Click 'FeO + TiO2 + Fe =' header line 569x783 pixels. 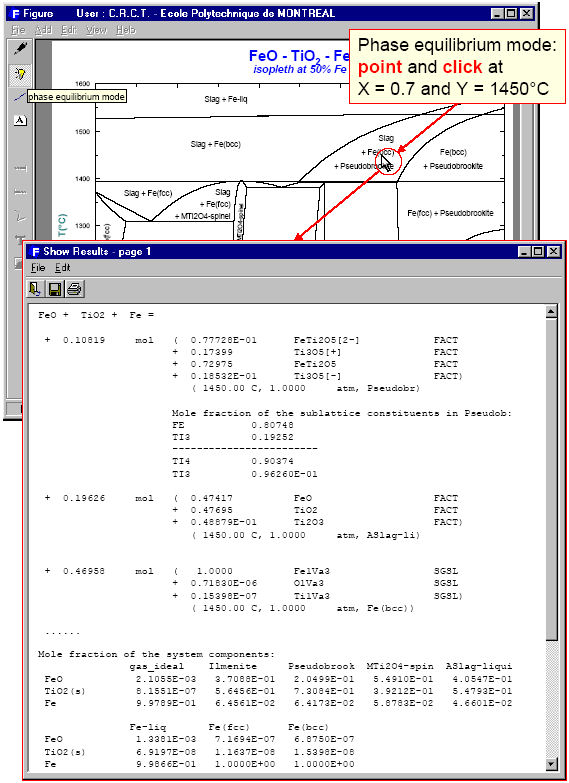point(96,315)
